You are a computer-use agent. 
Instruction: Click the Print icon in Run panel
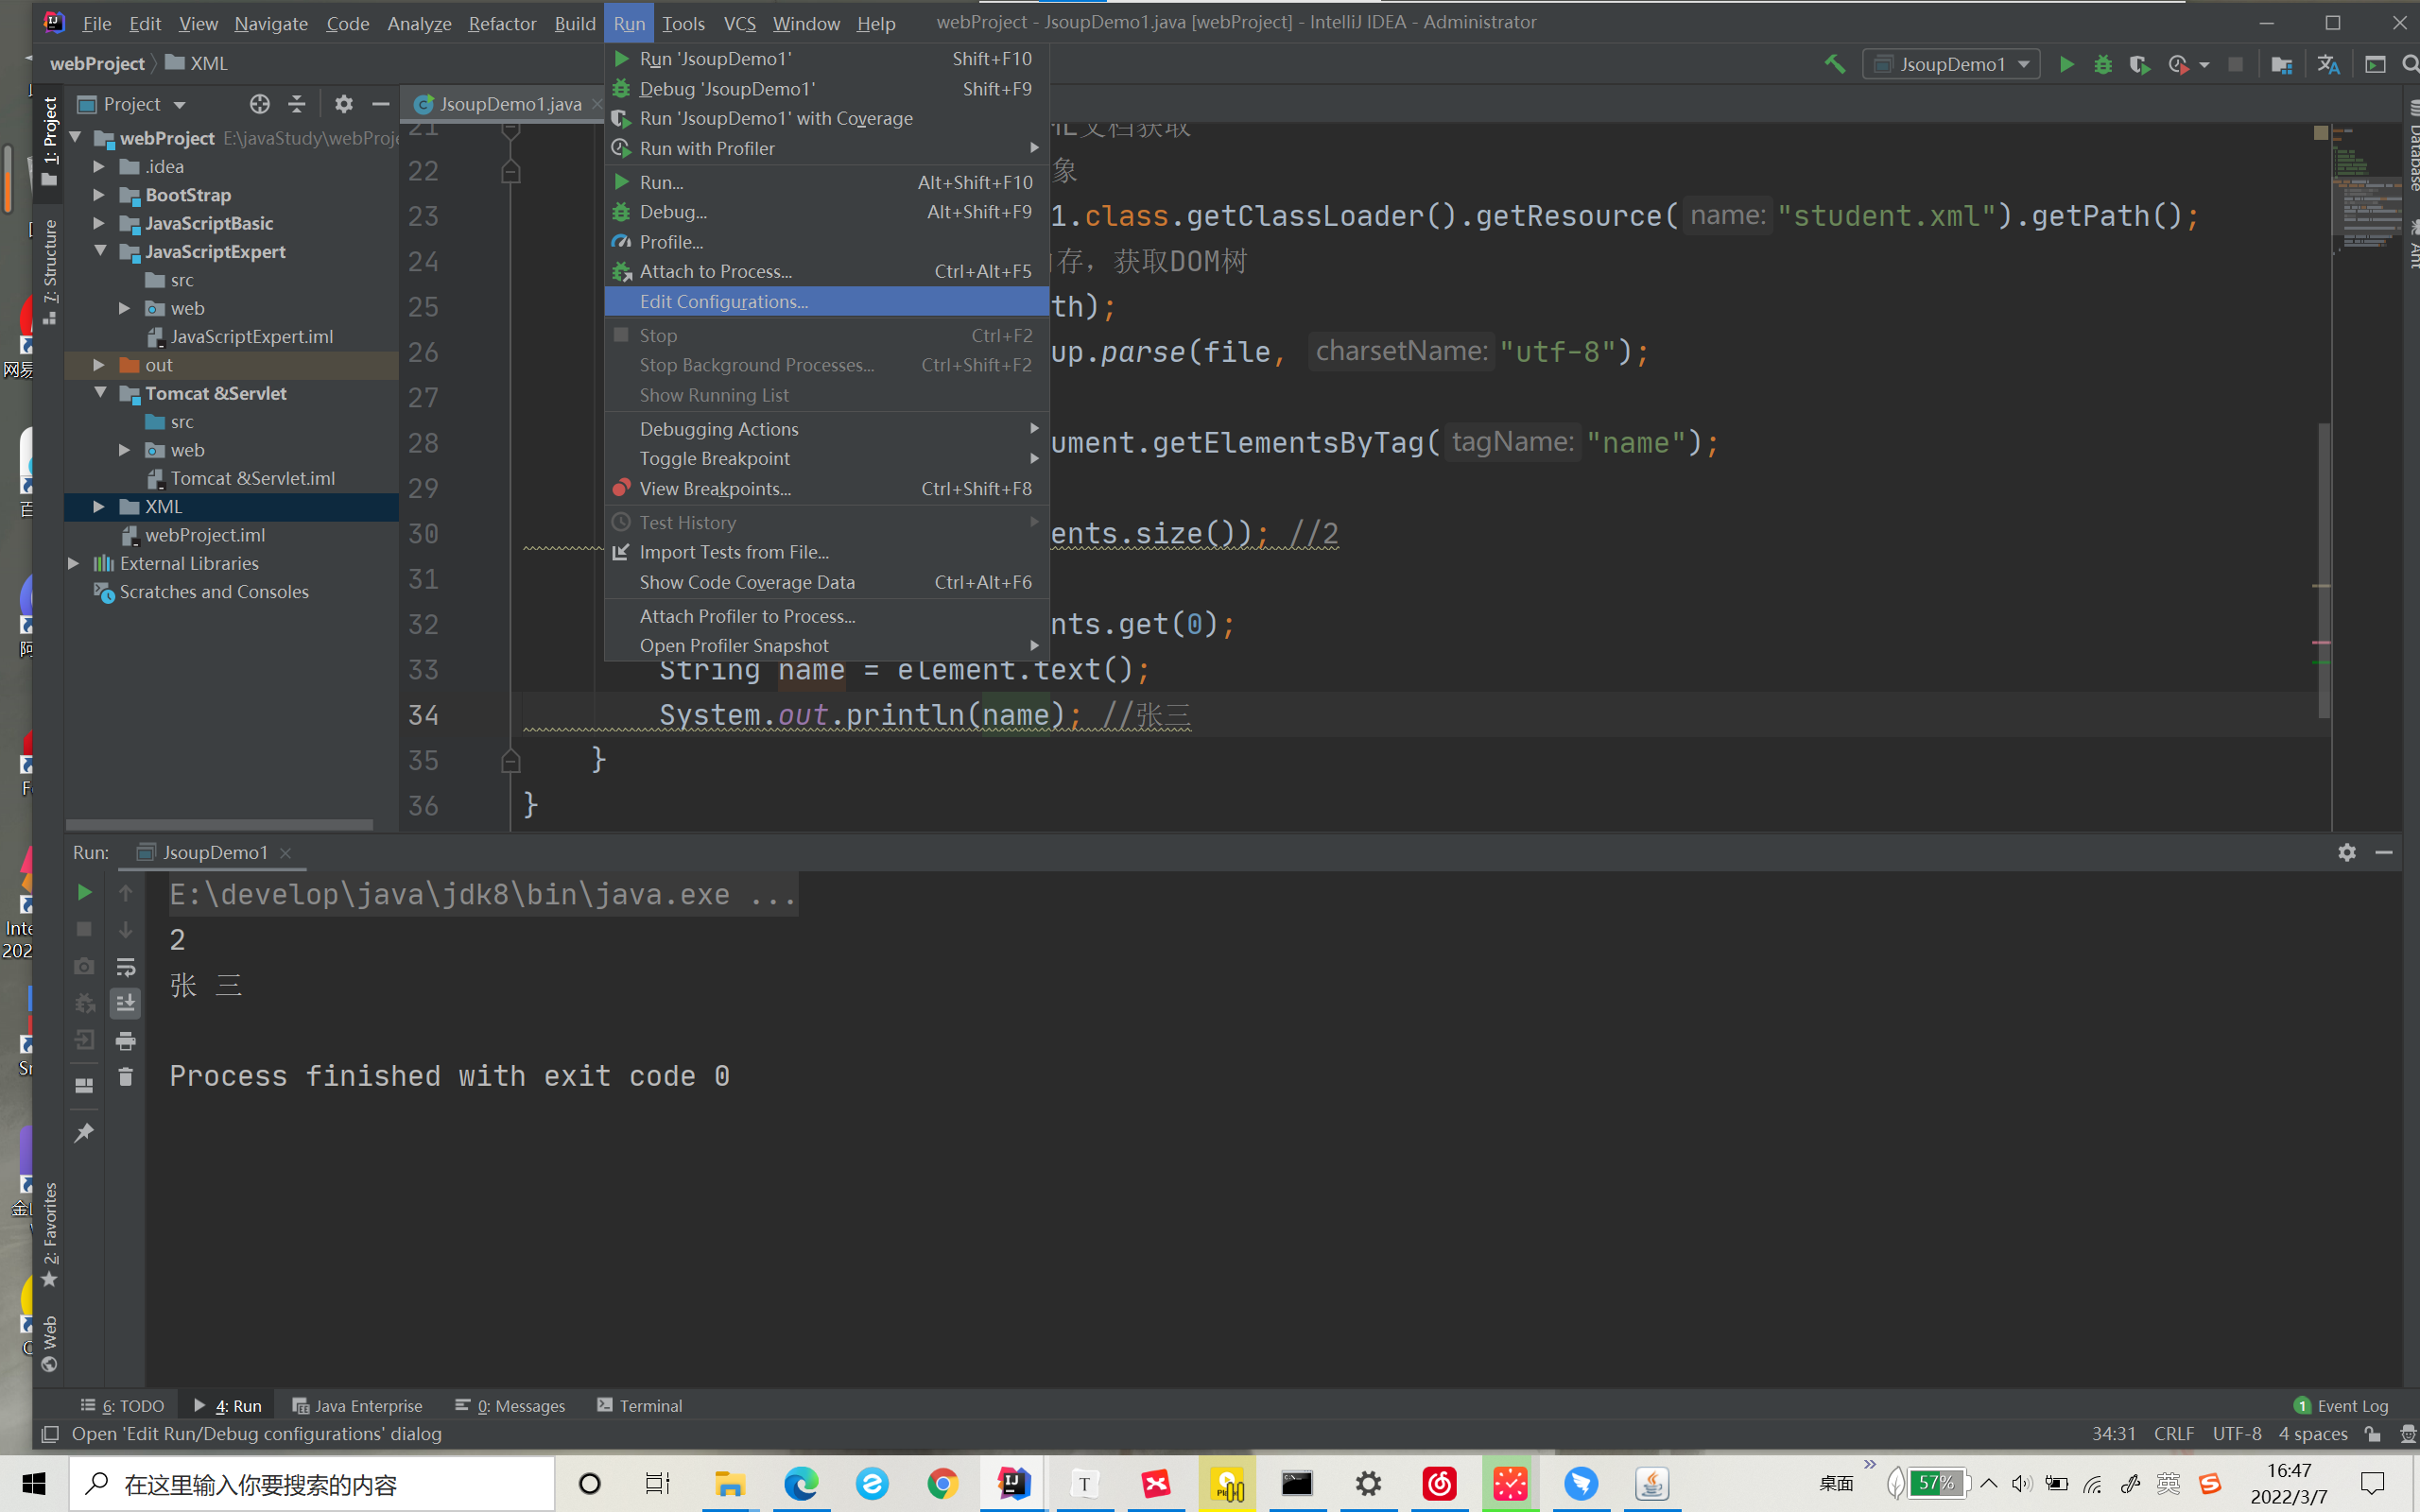coord(126,1041)
